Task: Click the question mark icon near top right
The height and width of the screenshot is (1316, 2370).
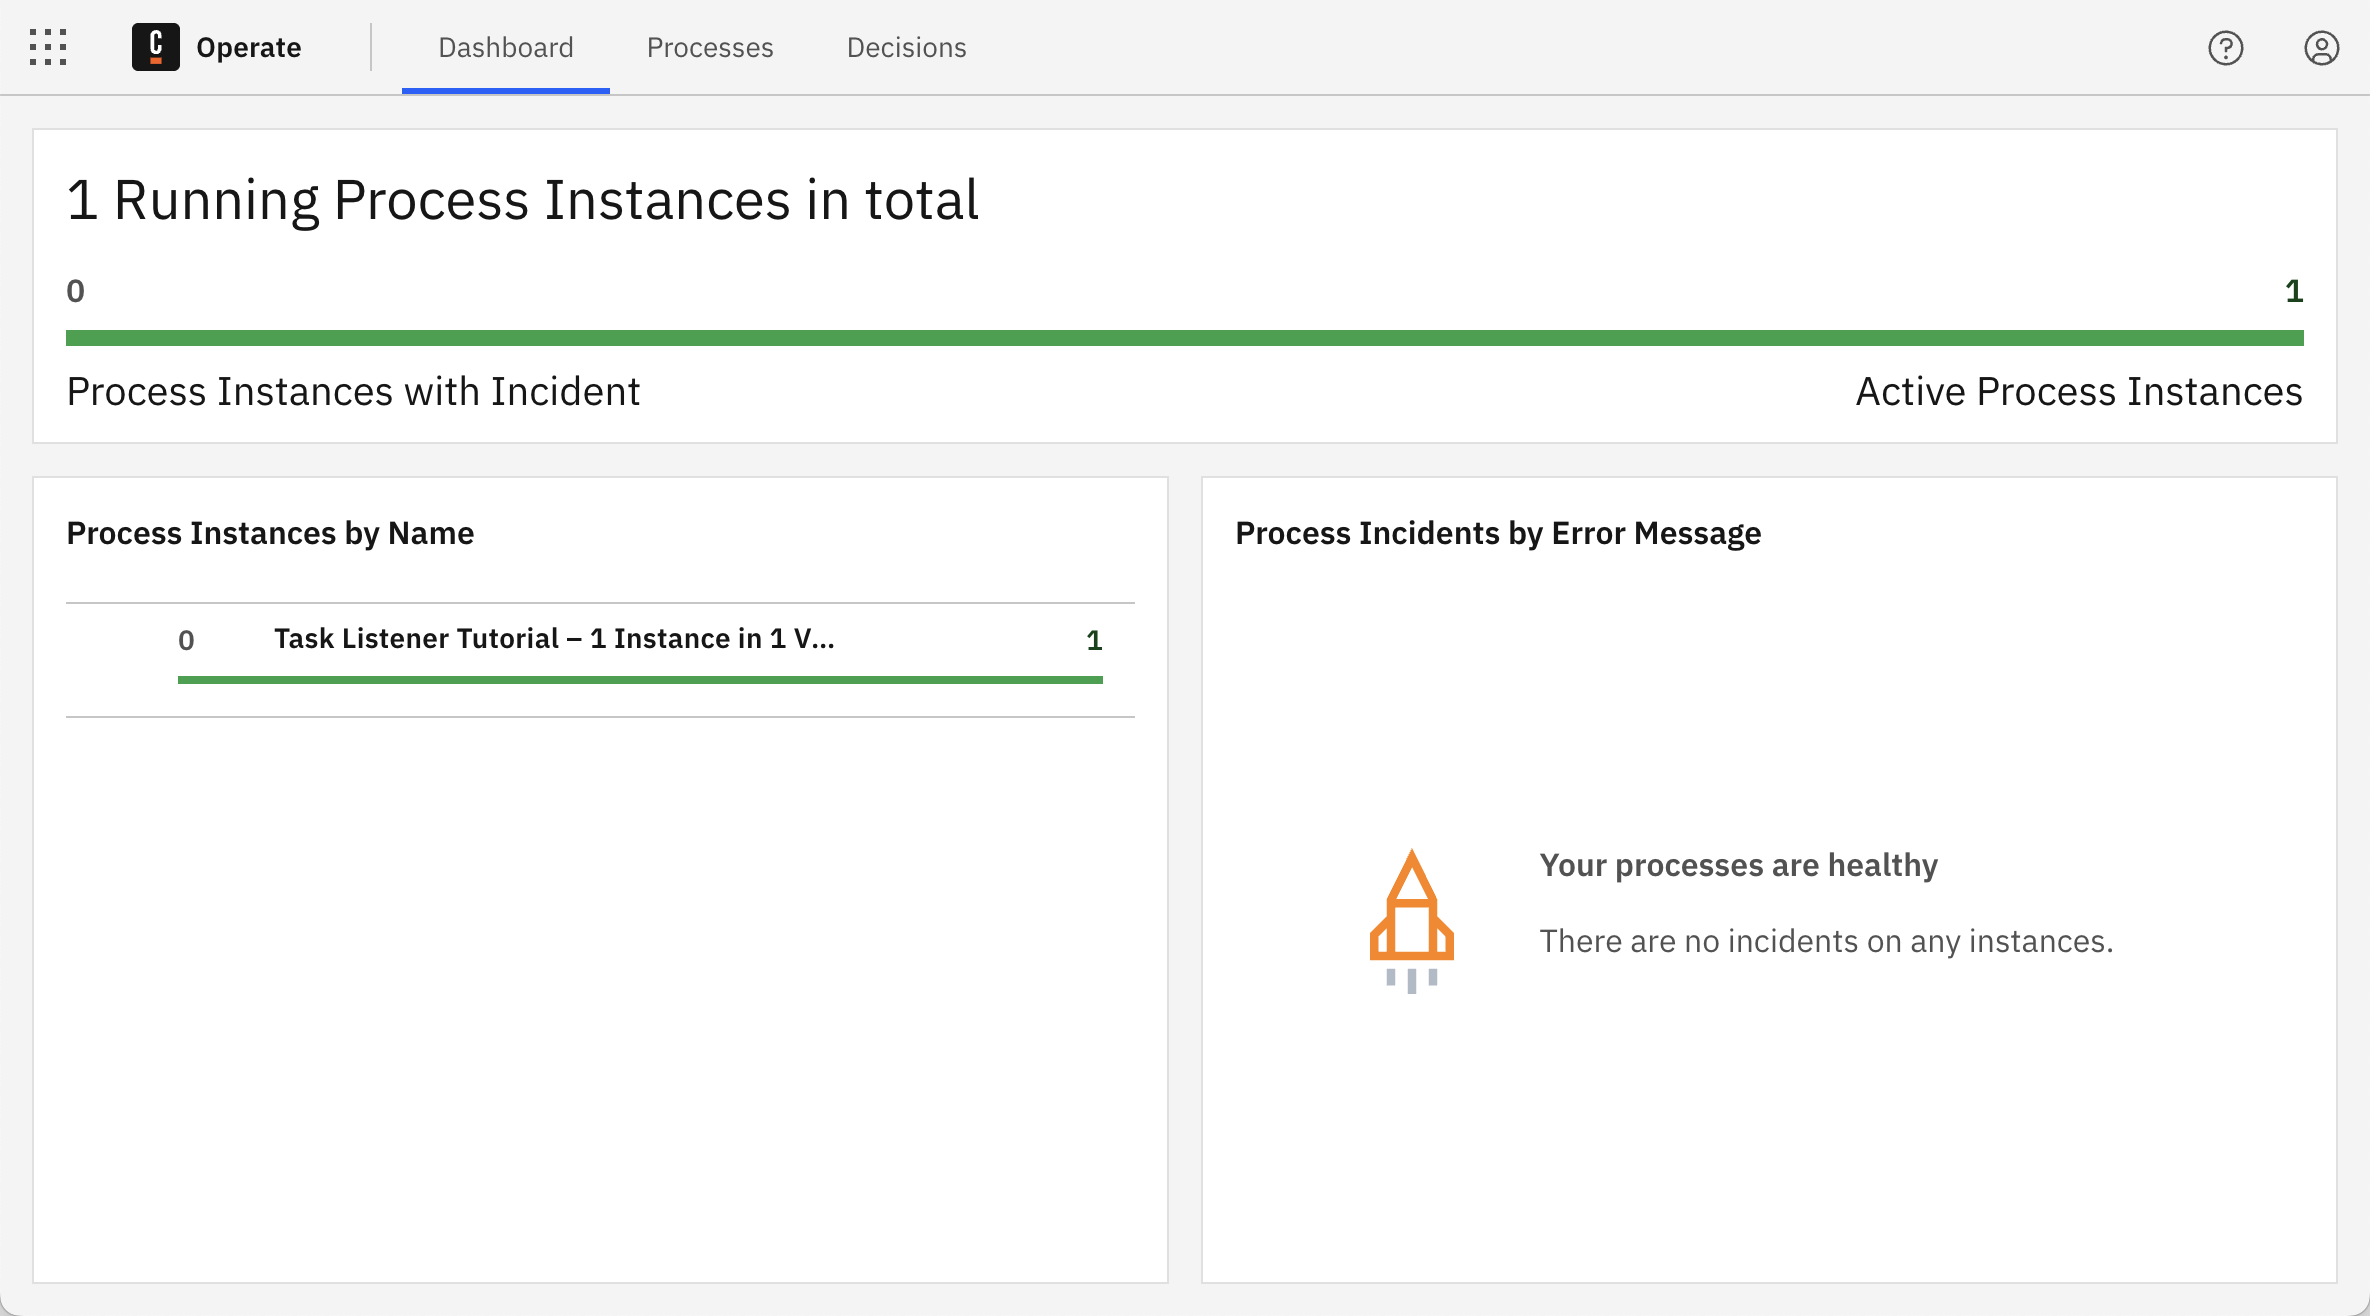Action: 2227,47
